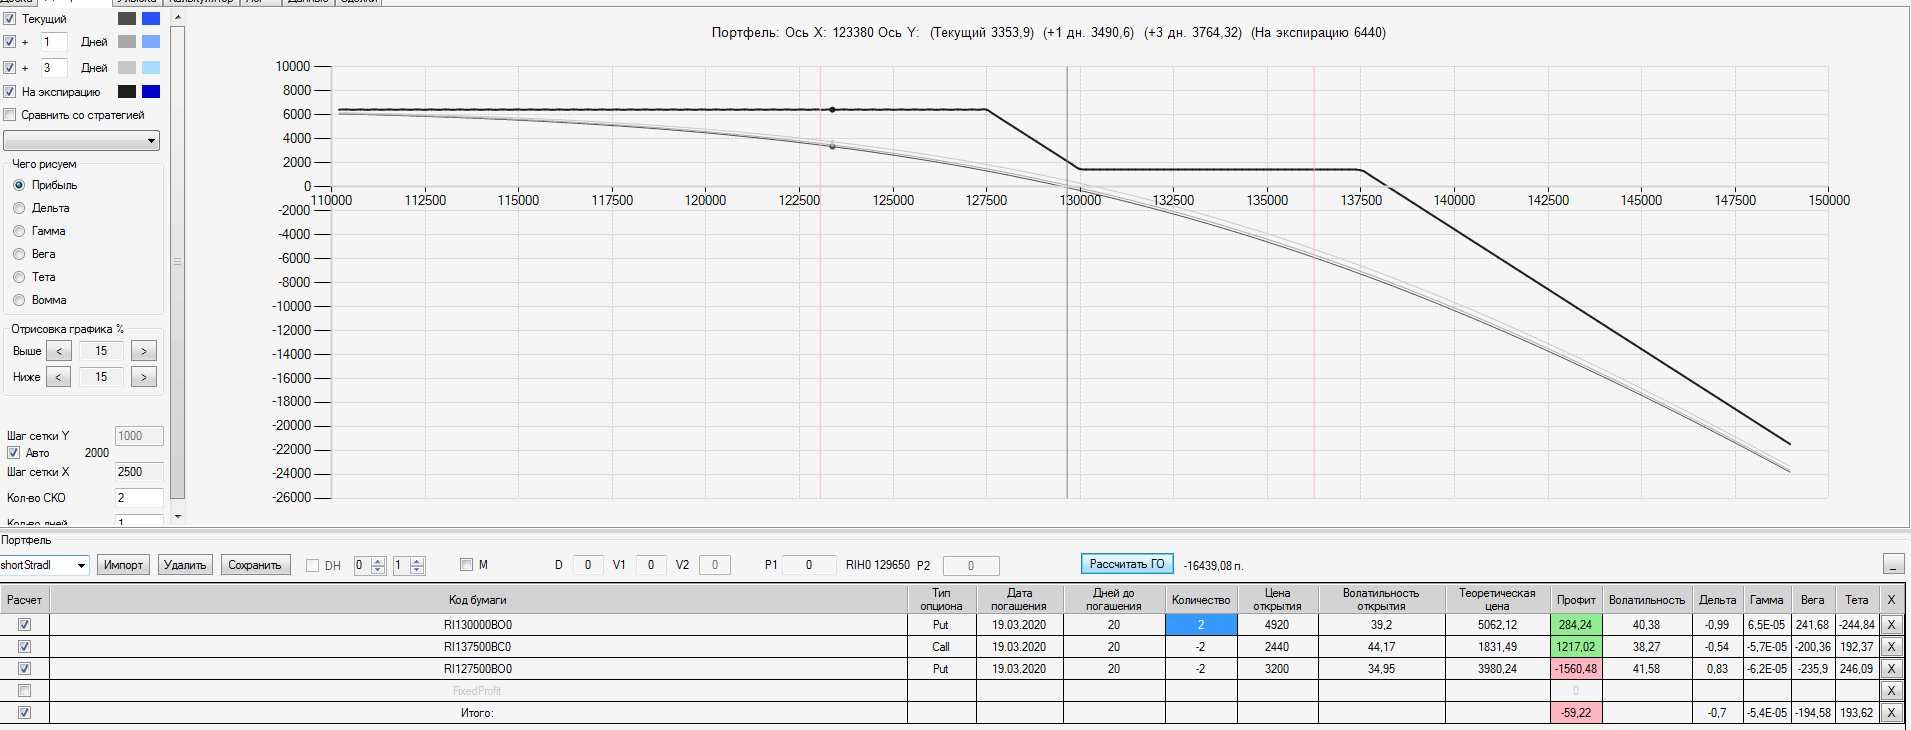Uncheck Расчет for the RI127500BO0 row
This screenshot has width=1911, height=730.
25,669
